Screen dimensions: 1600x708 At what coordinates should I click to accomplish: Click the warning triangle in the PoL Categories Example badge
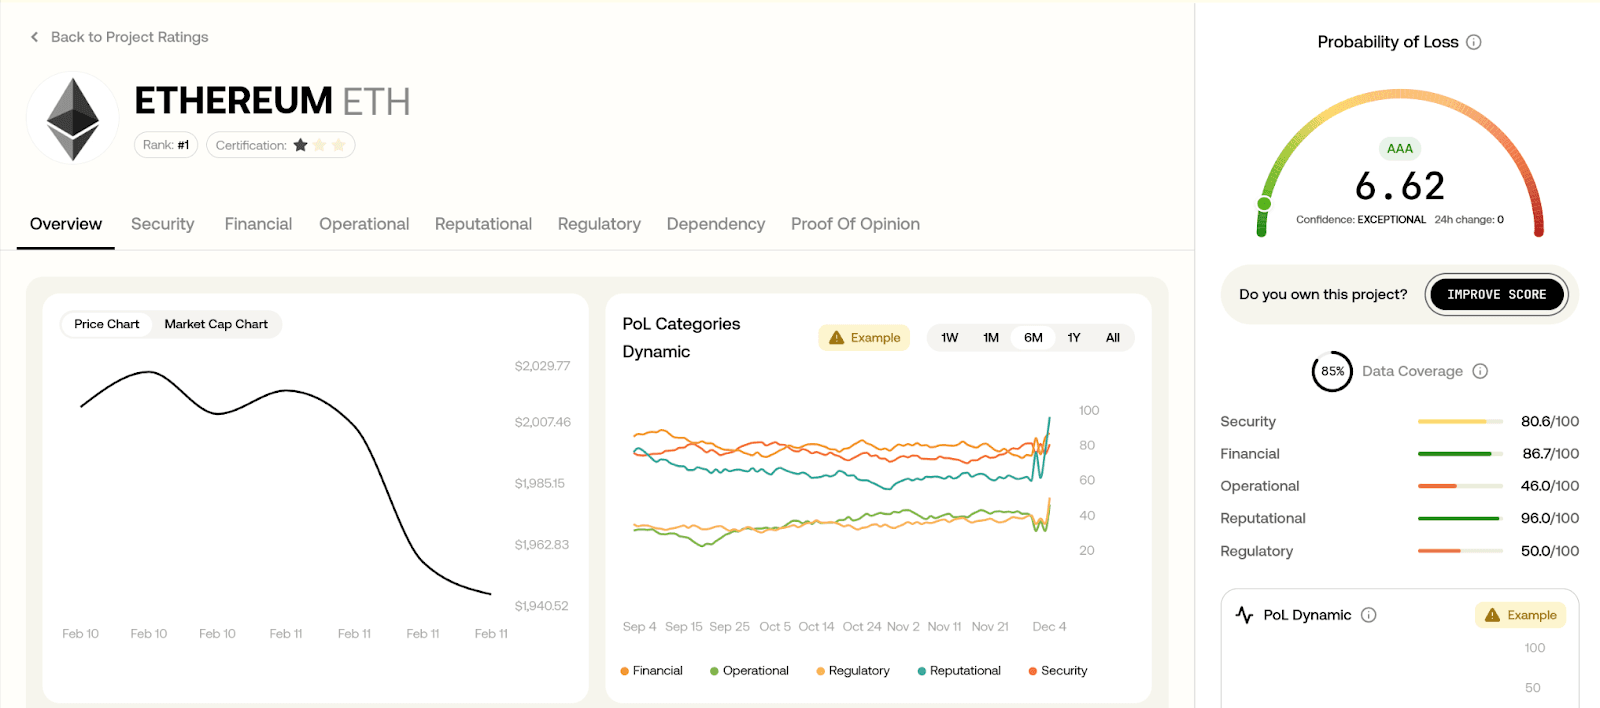point(837,338)
